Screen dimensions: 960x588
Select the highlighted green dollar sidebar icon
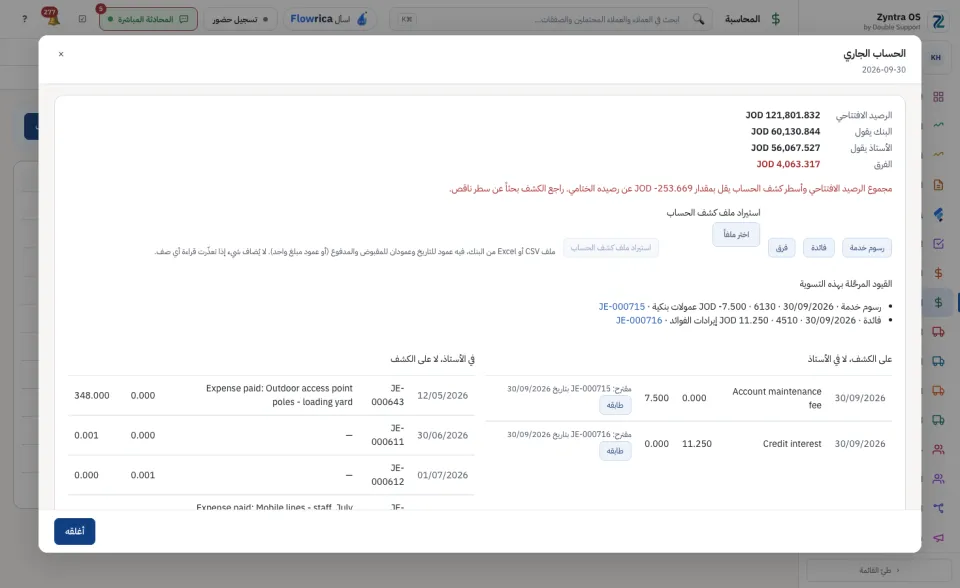coord(938,302)
